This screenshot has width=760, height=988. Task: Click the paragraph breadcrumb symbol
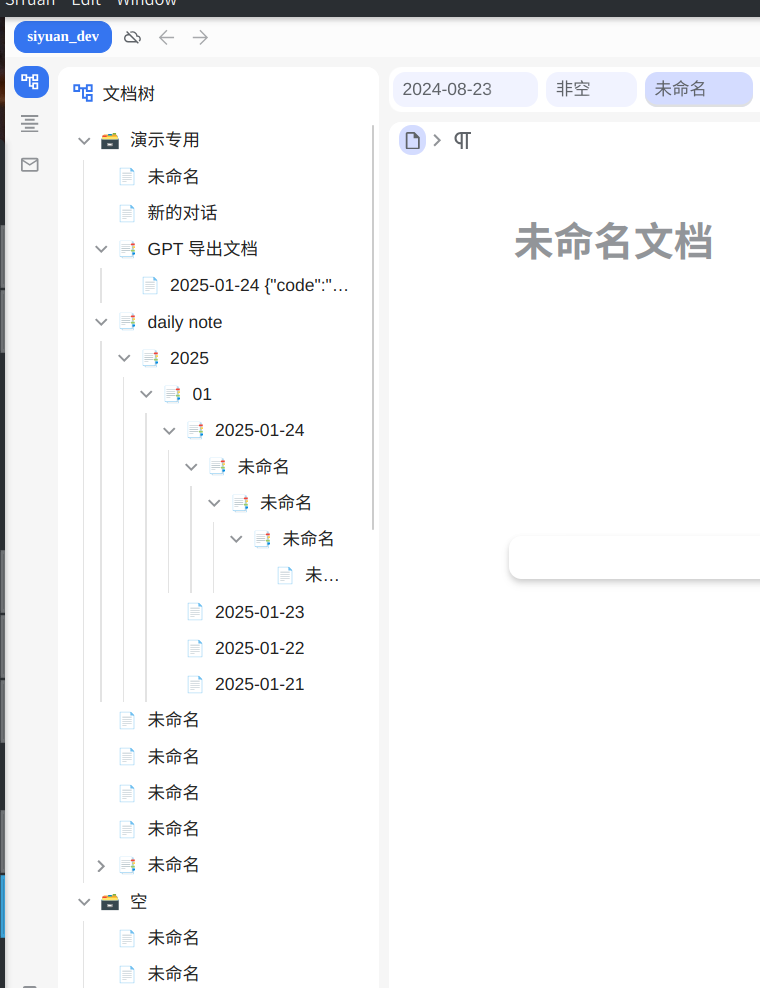[x=462, y=141]
